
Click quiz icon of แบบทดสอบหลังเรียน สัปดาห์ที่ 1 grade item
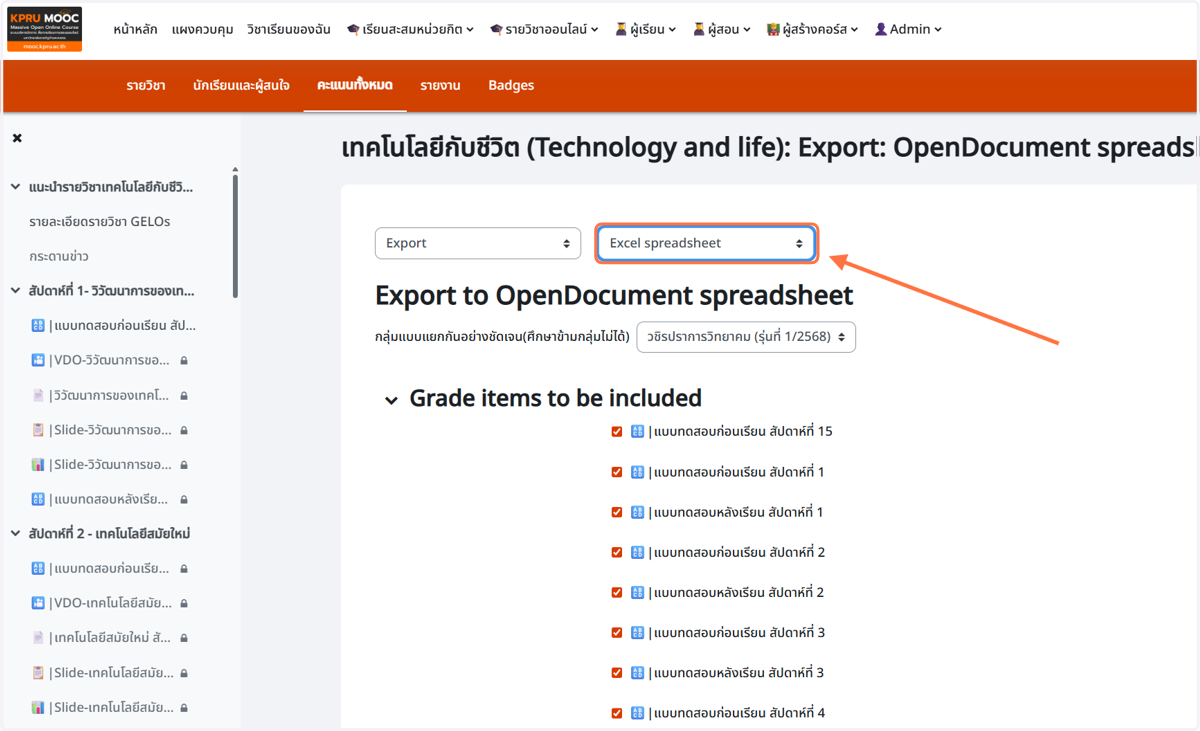coord(637,512)
